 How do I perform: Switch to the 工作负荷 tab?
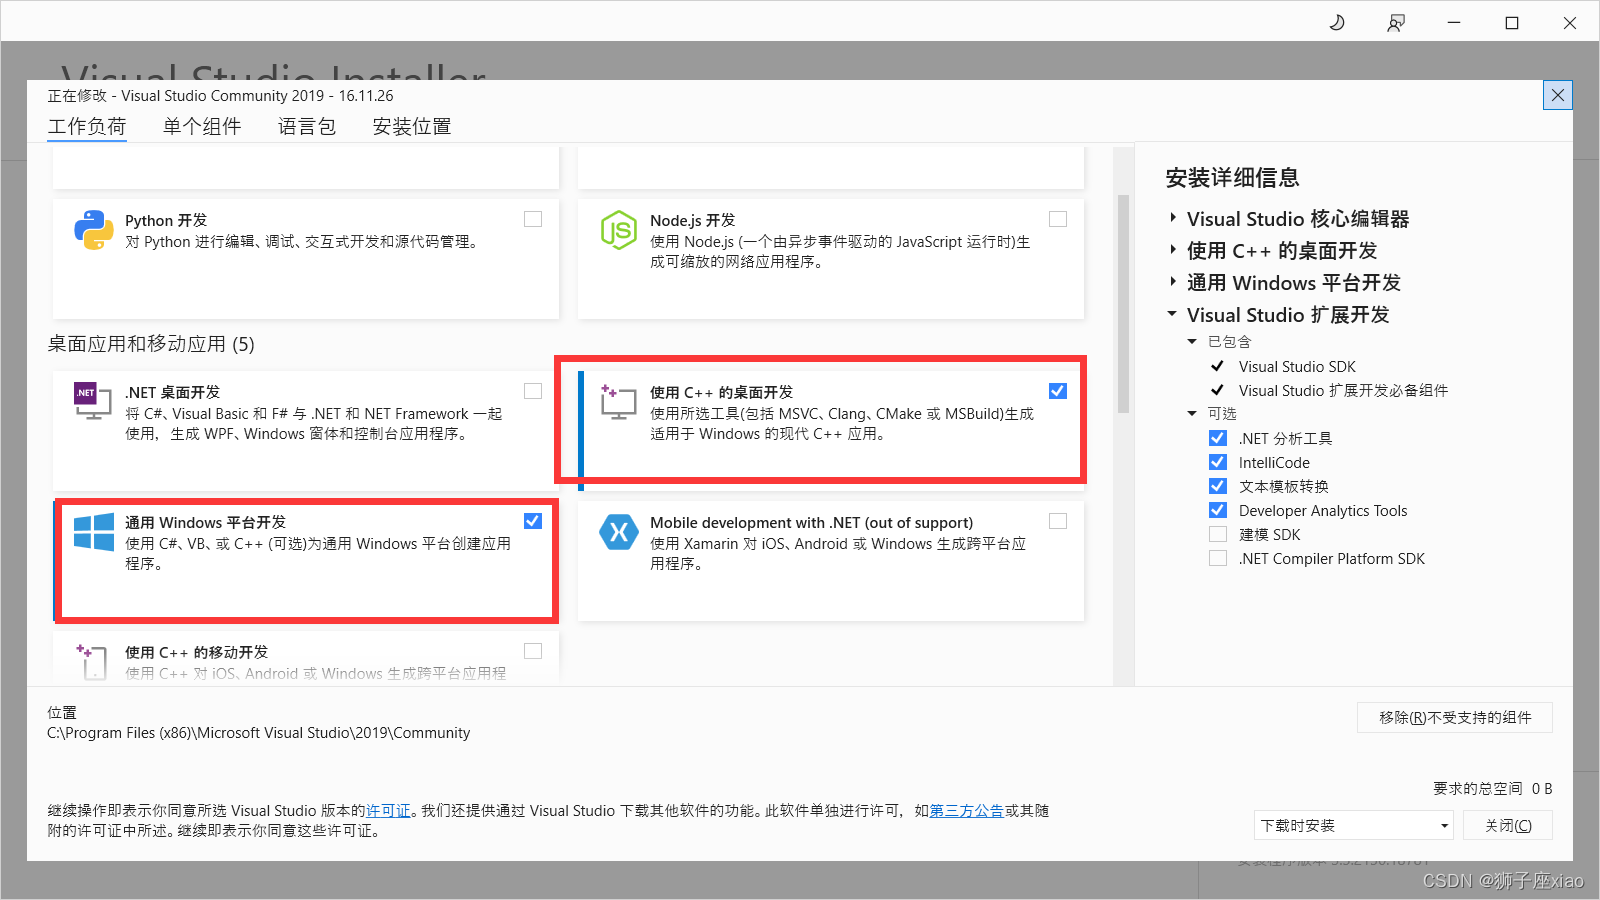pos(87,127)
